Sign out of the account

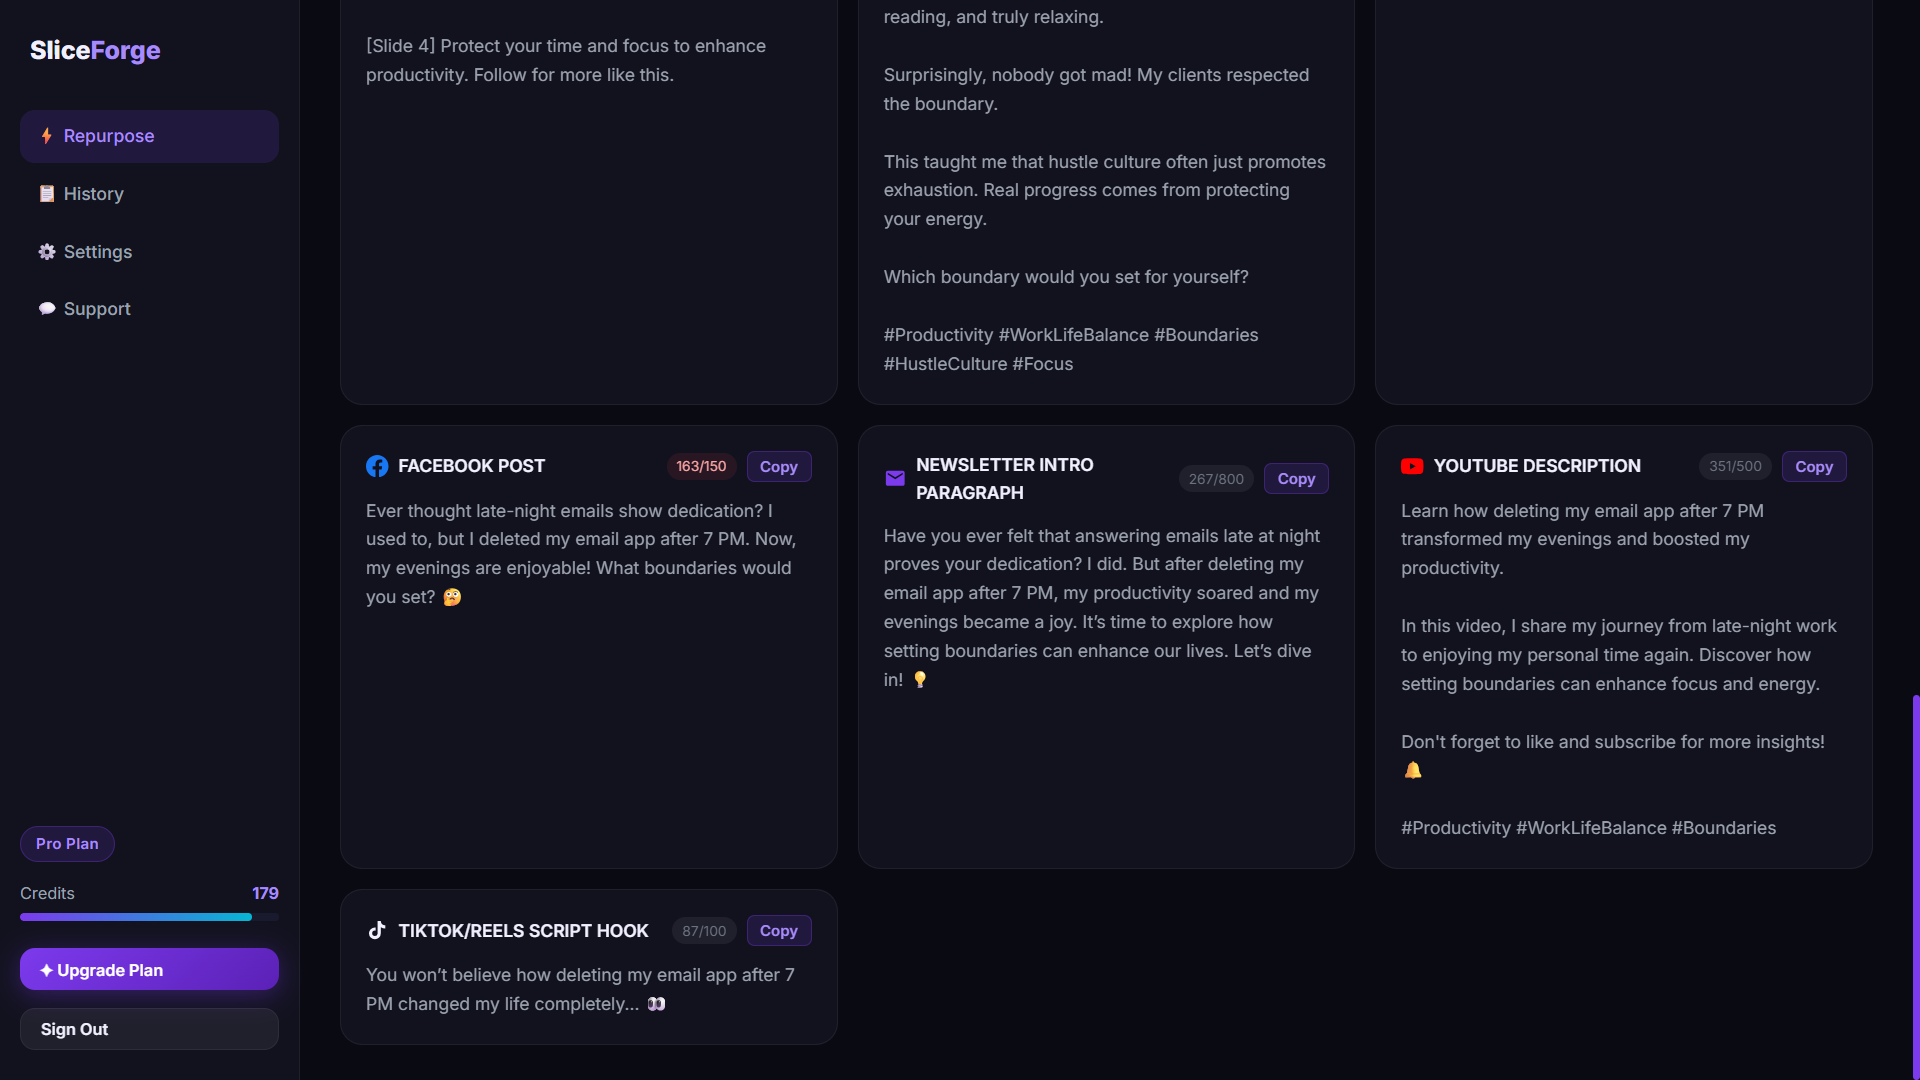[149, 1029]
